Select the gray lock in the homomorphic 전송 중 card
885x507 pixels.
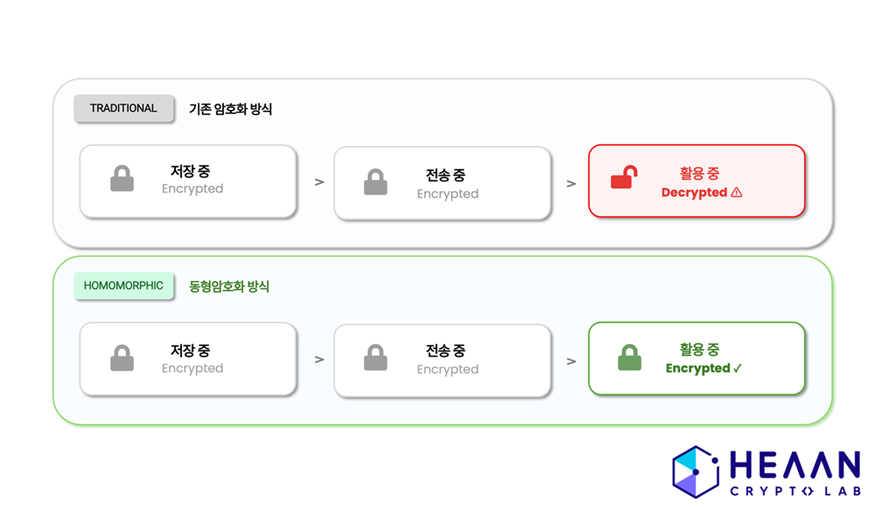[375, 358]
